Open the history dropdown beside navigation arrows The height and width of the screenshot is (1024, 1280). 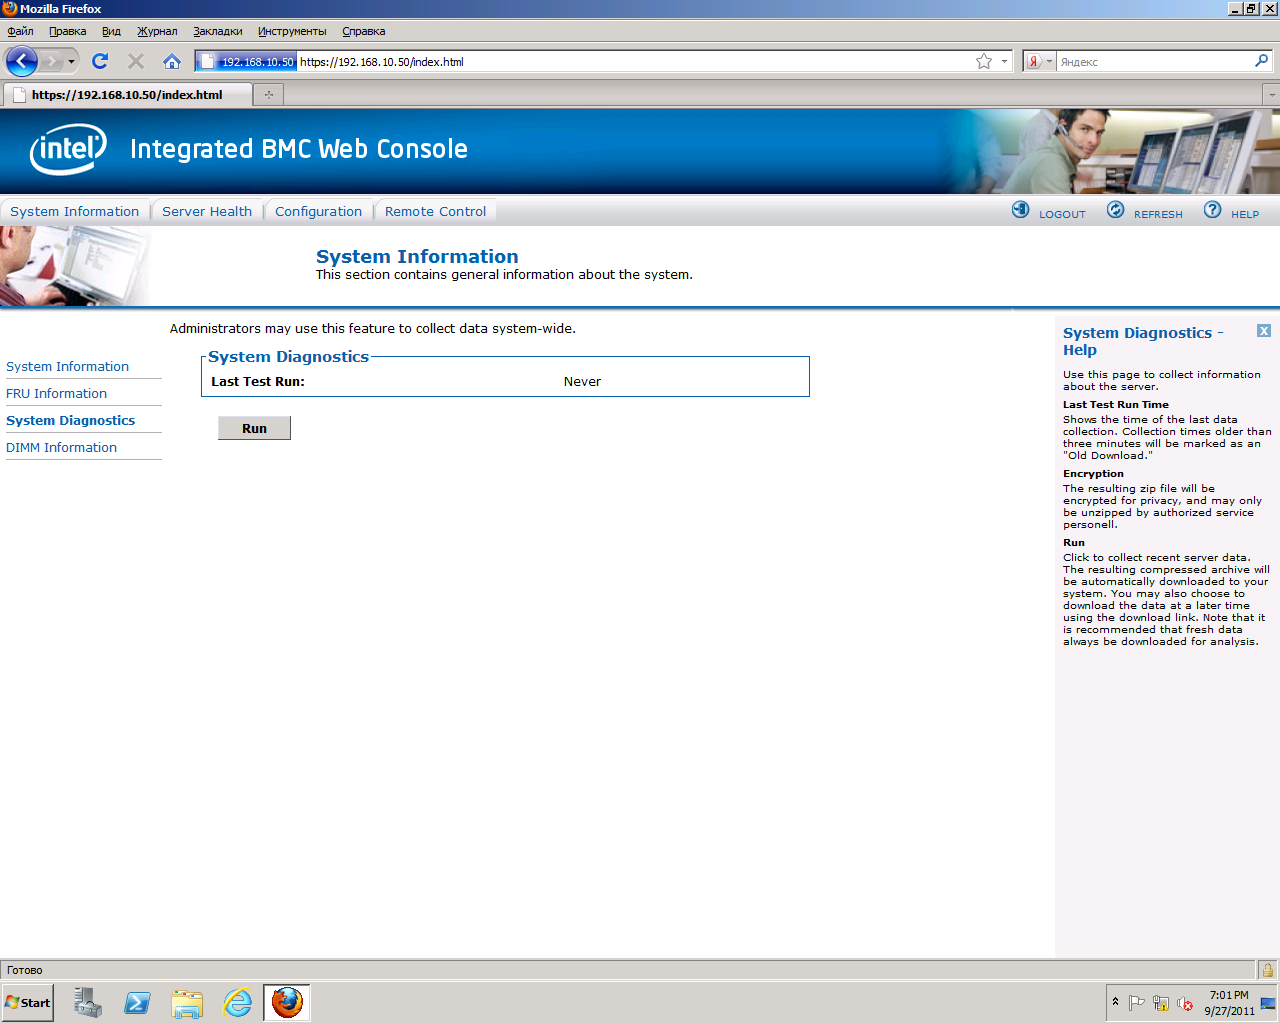71,62
